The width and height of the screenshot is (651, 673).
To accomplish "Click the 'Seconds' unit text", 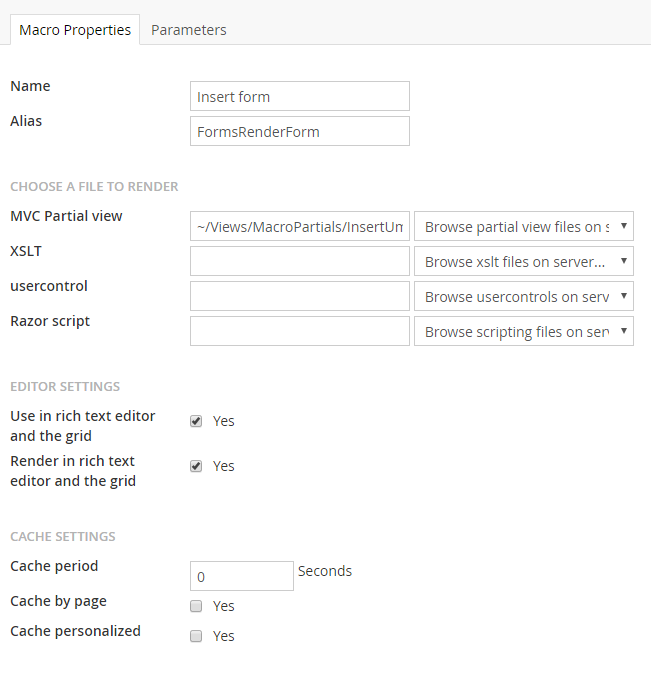I will [x=325, y=571].
